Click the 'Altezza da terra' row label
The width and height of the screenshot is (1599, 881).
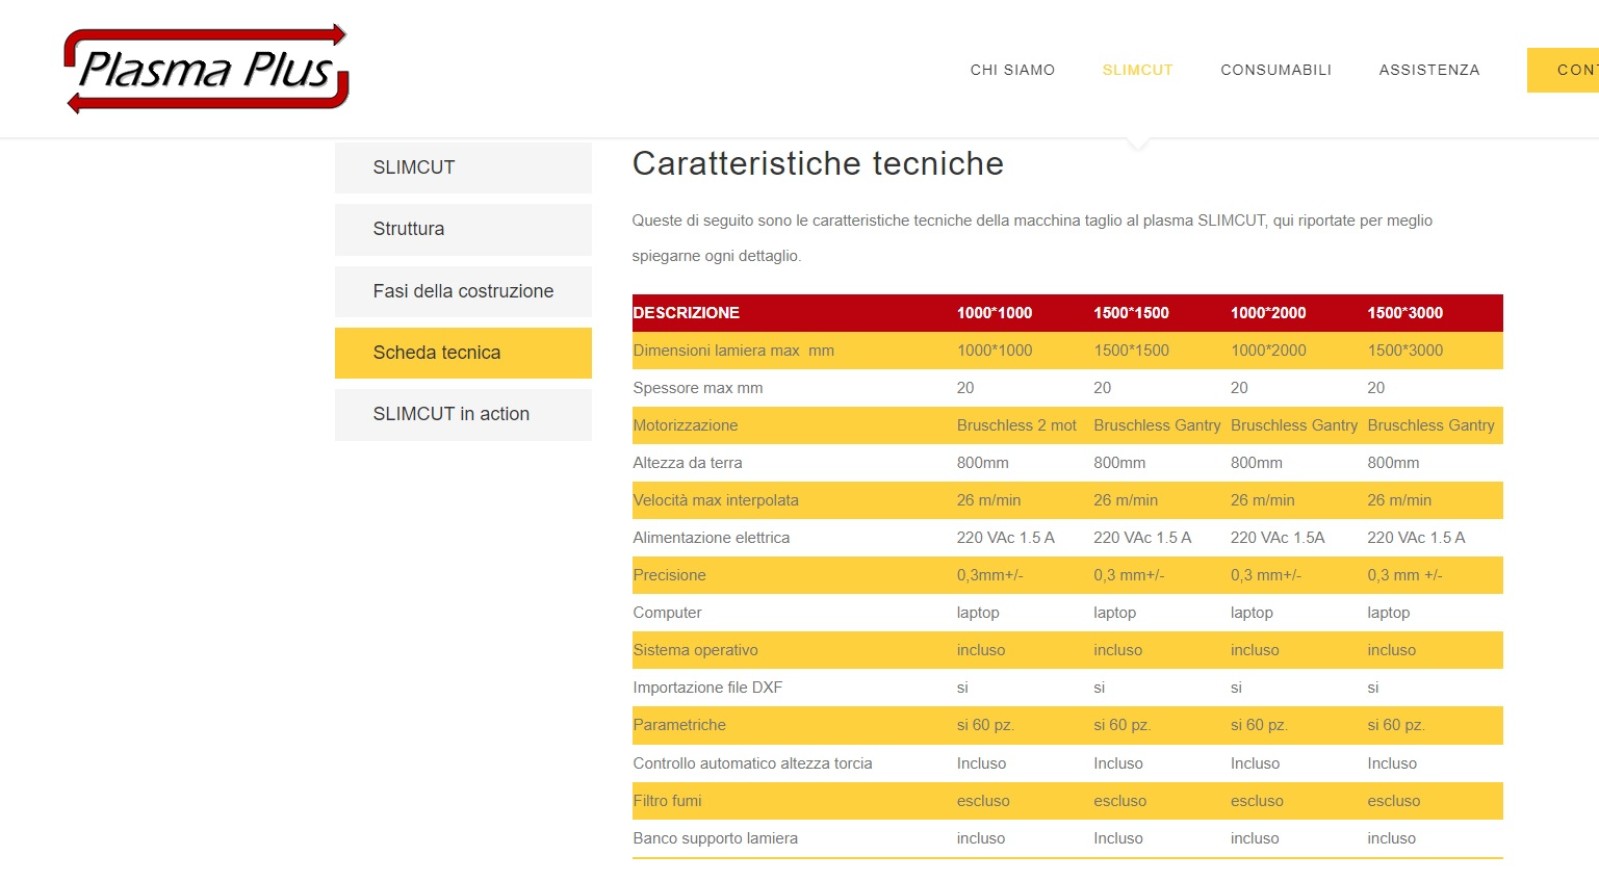[687, 463]
